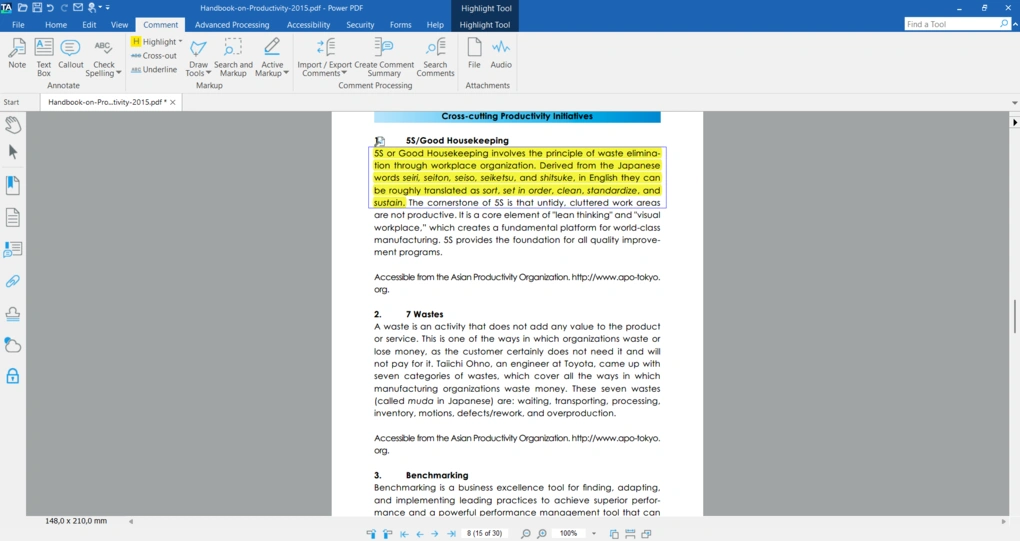Click the Search Comments tool

point(435,57)
